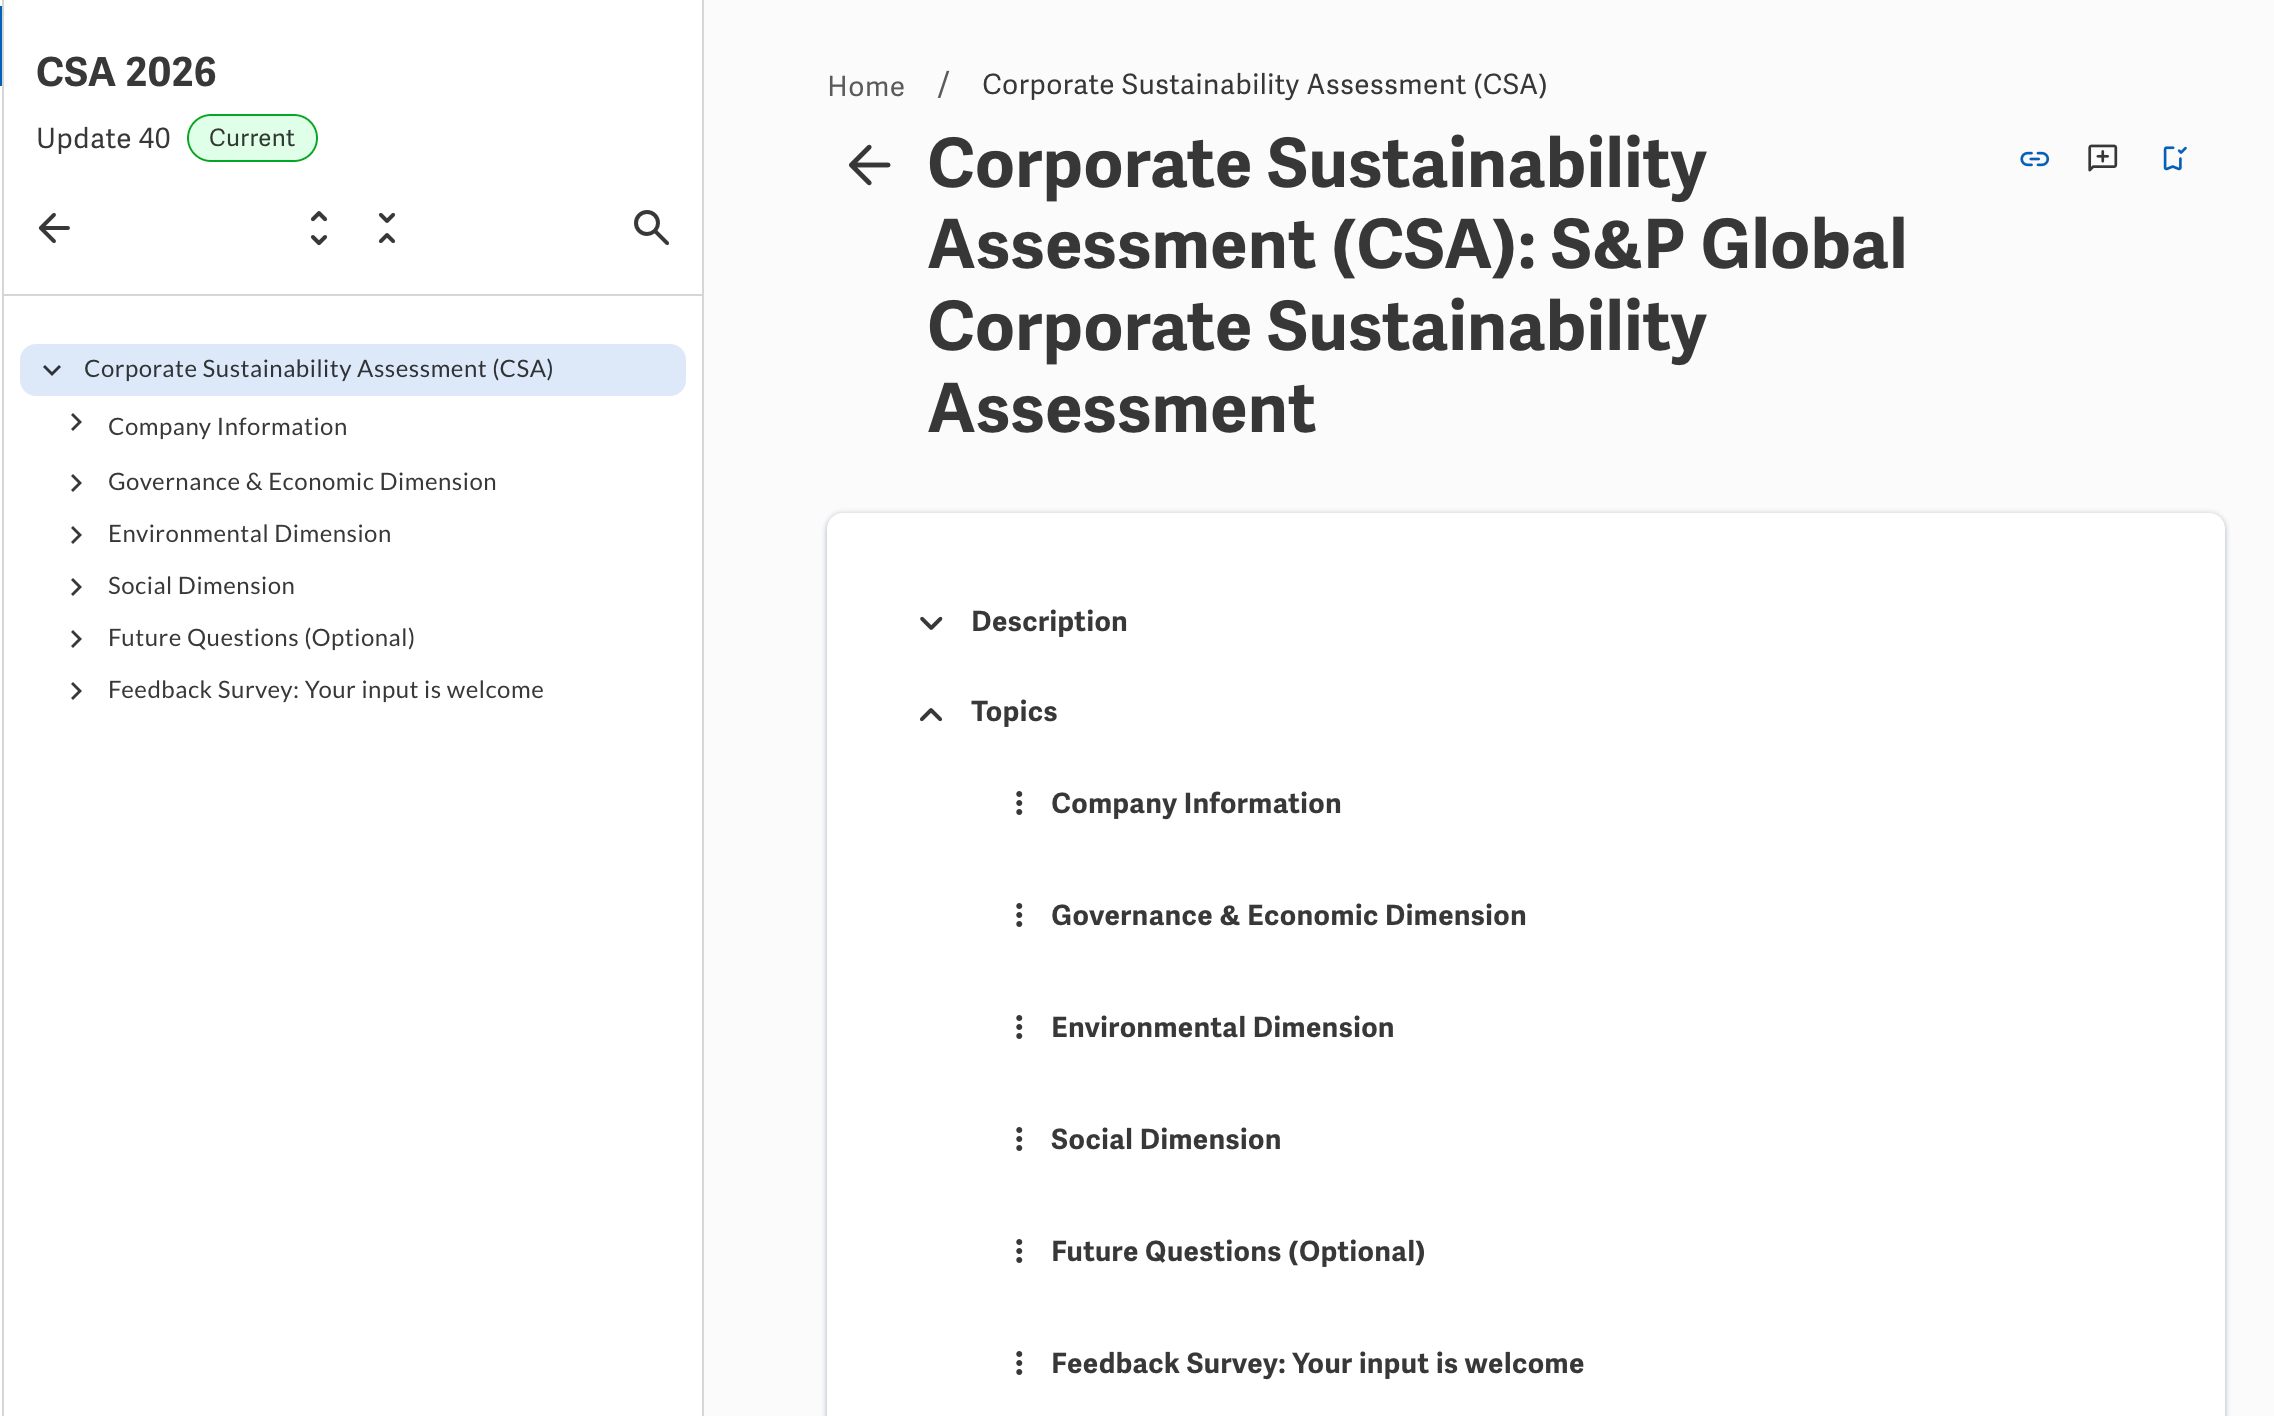Expand Company Information in sidebar tree

point(76,424)
